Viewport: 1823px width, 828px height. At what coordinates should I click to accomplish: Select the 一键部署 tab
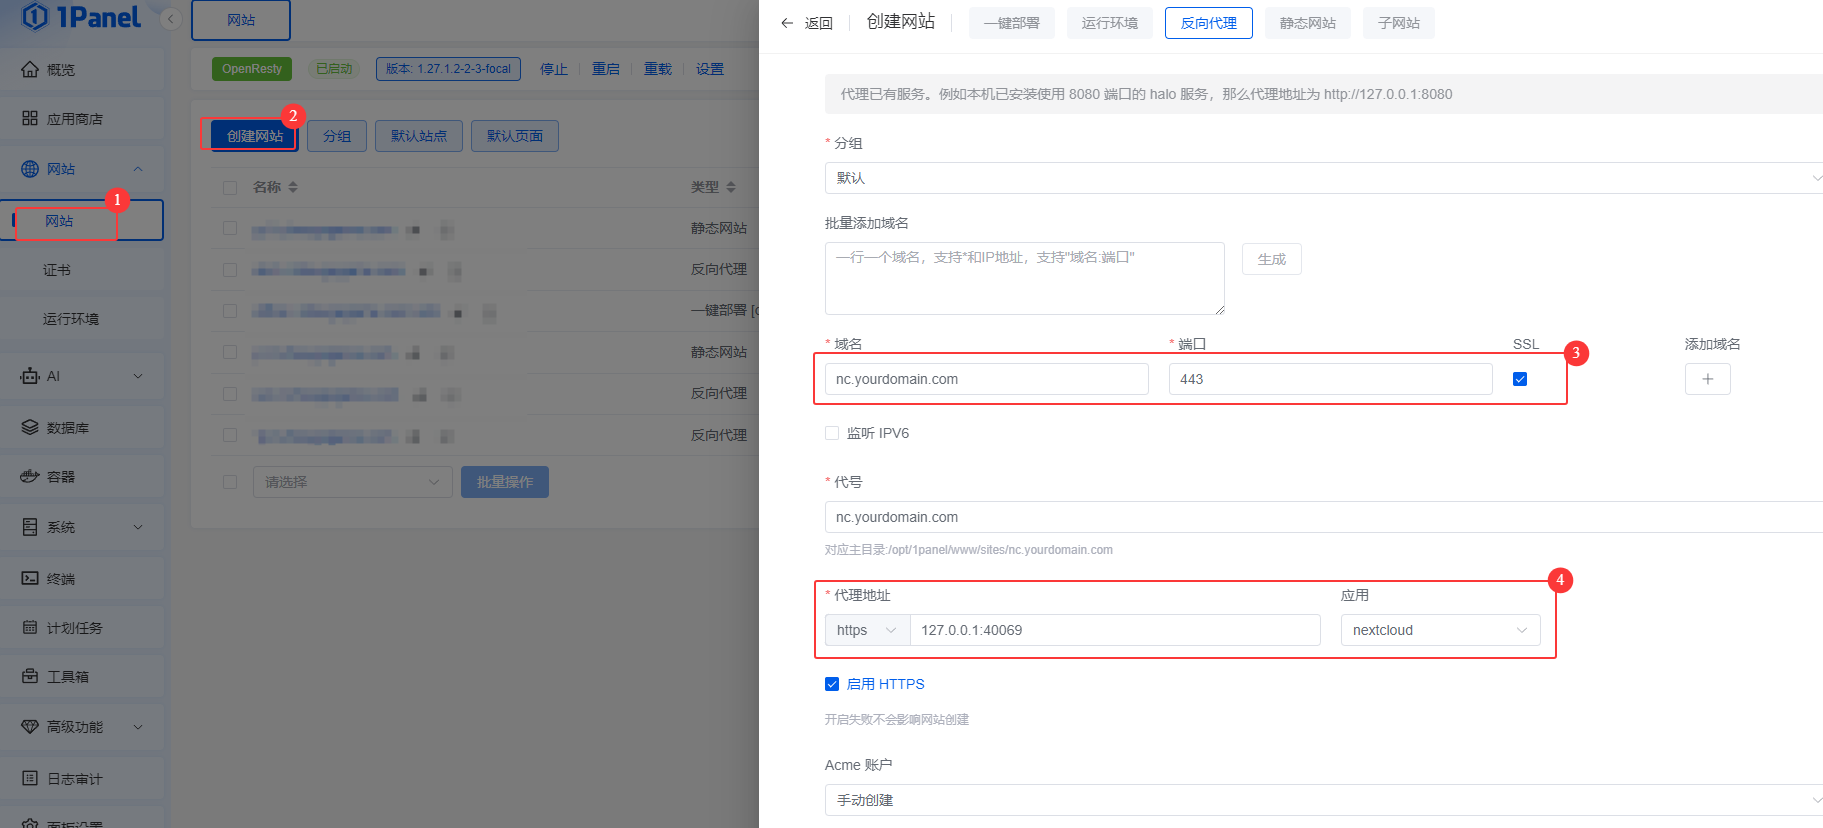(x=1011, y=23)
